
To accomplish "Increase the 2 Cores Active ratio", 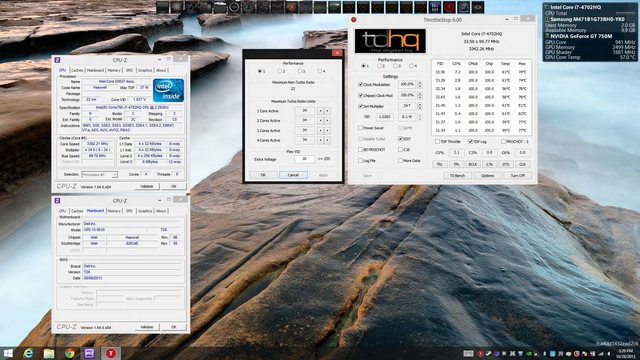I will (327, 121).
